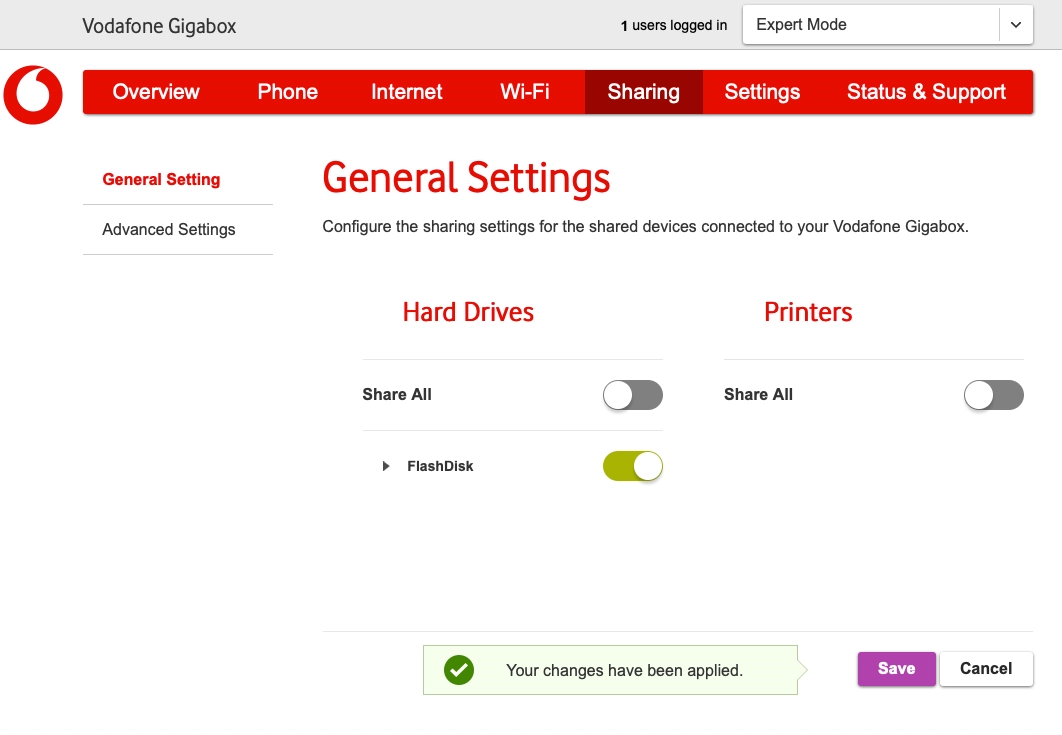Screen dimensions: 1062x735
Task: Select Advanced Settings in the sidebar
Action: [168, 229]
